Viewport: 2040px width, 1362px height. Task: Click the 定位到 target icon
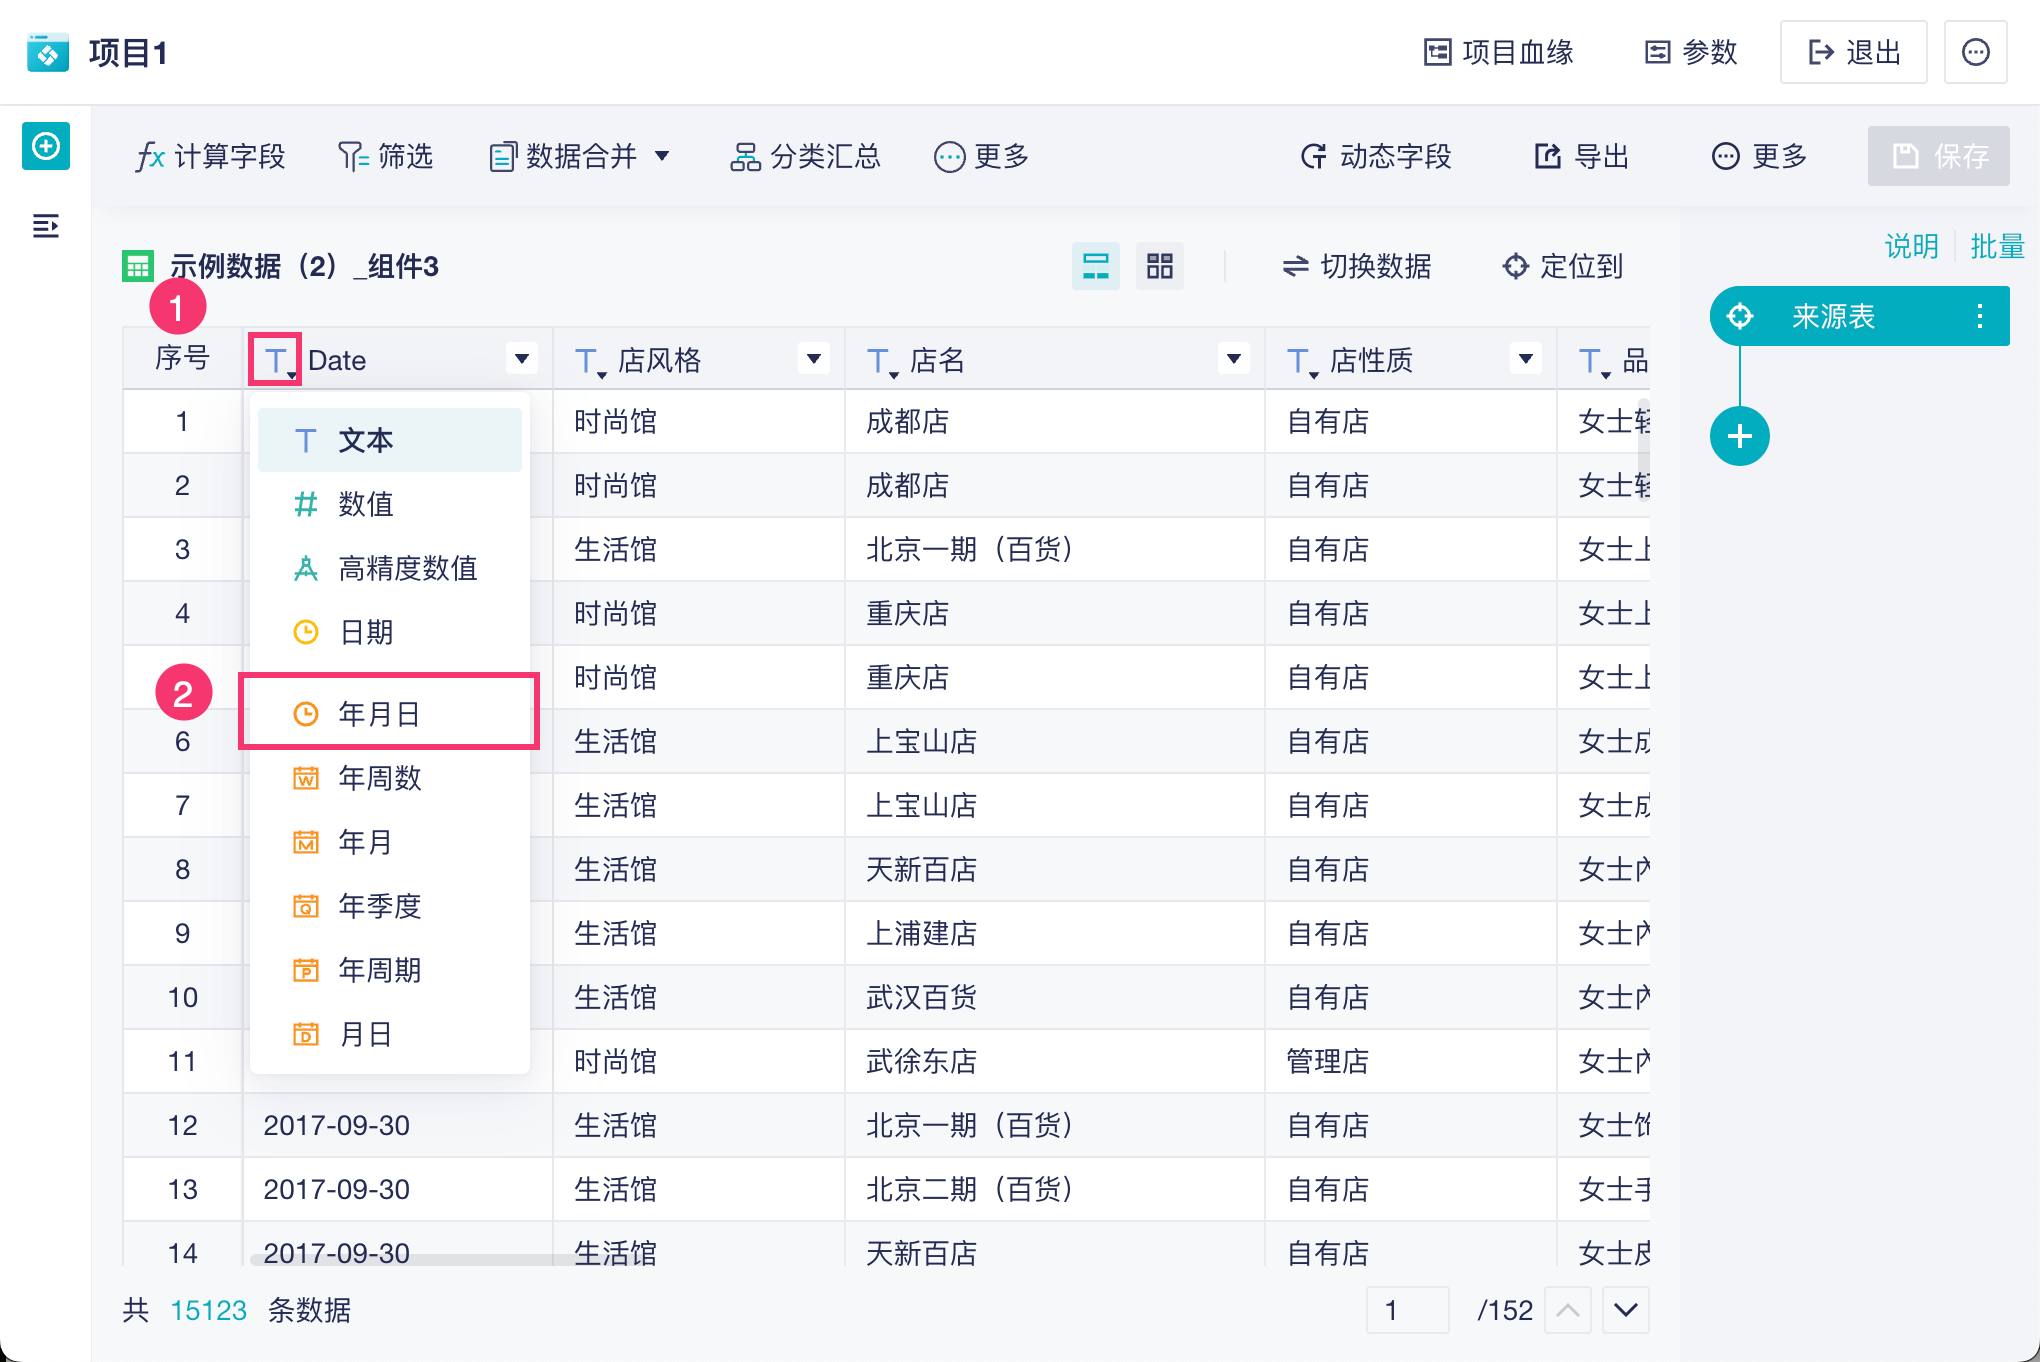point(1516,266)
